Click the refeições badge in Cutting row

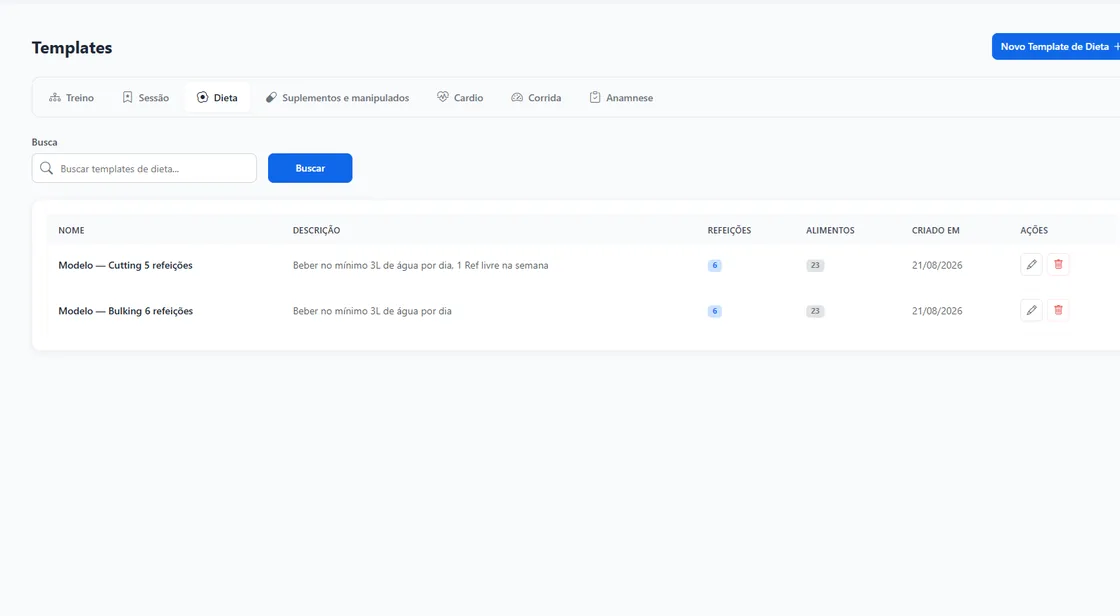[x=714, y=265]
